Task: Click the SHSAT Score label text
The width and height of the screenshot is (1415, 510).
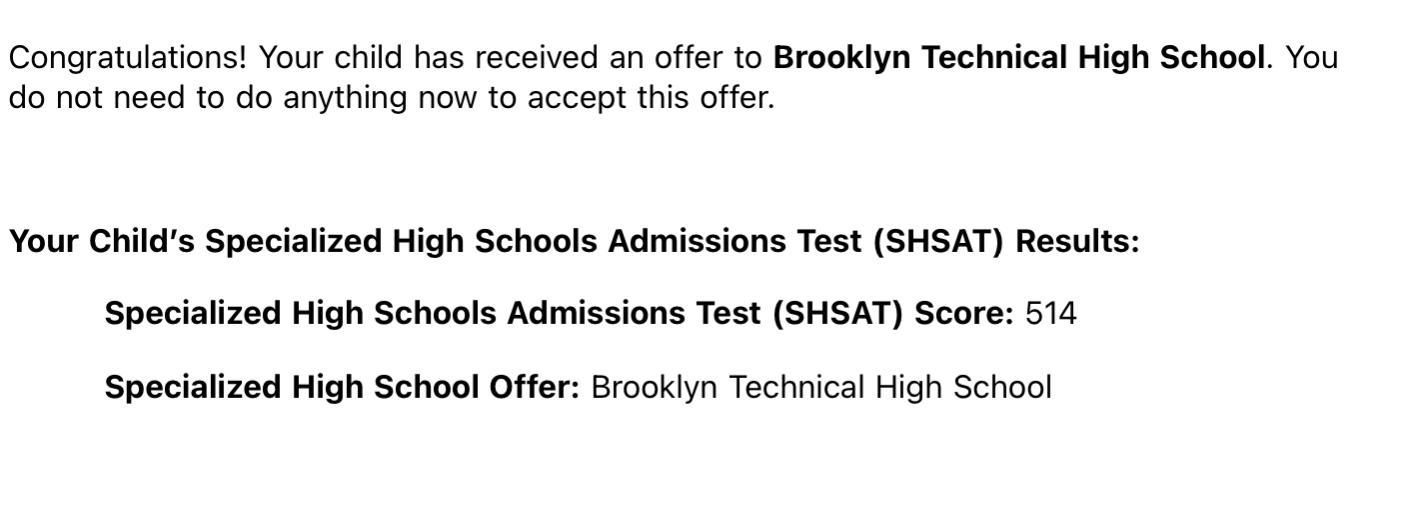Action: click(x=559, y=314)
